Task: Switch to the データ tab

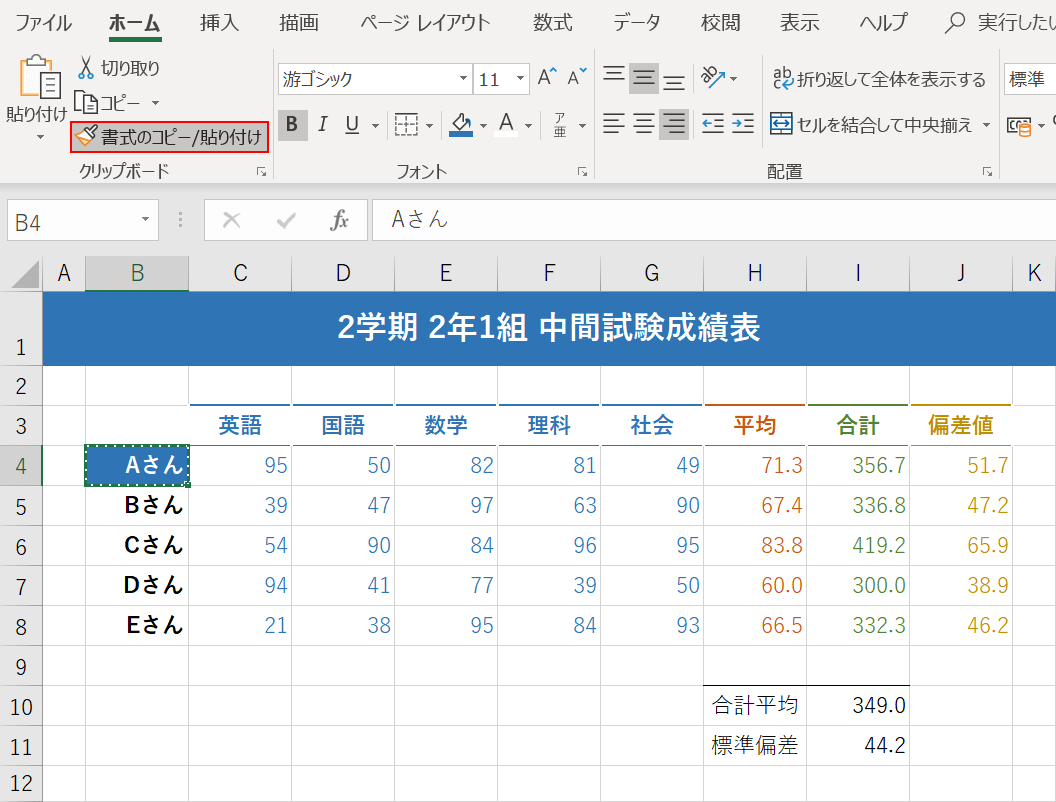Action: tap(636, 22)
